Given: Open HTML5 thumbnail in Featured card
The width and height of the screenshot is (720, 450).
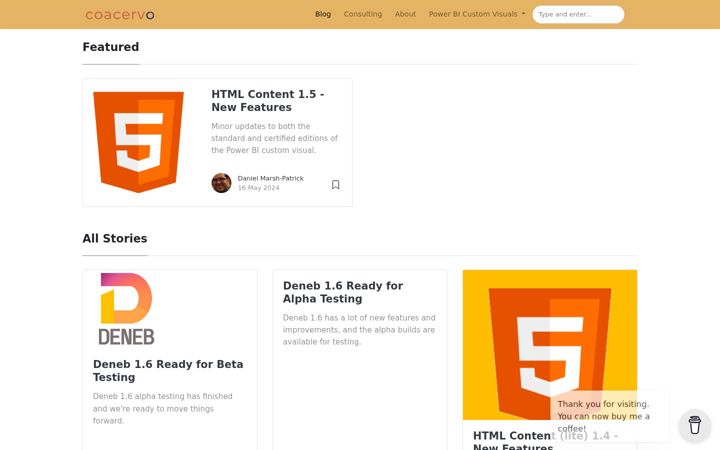Looking at the screenshot, I should coord(138,142).
